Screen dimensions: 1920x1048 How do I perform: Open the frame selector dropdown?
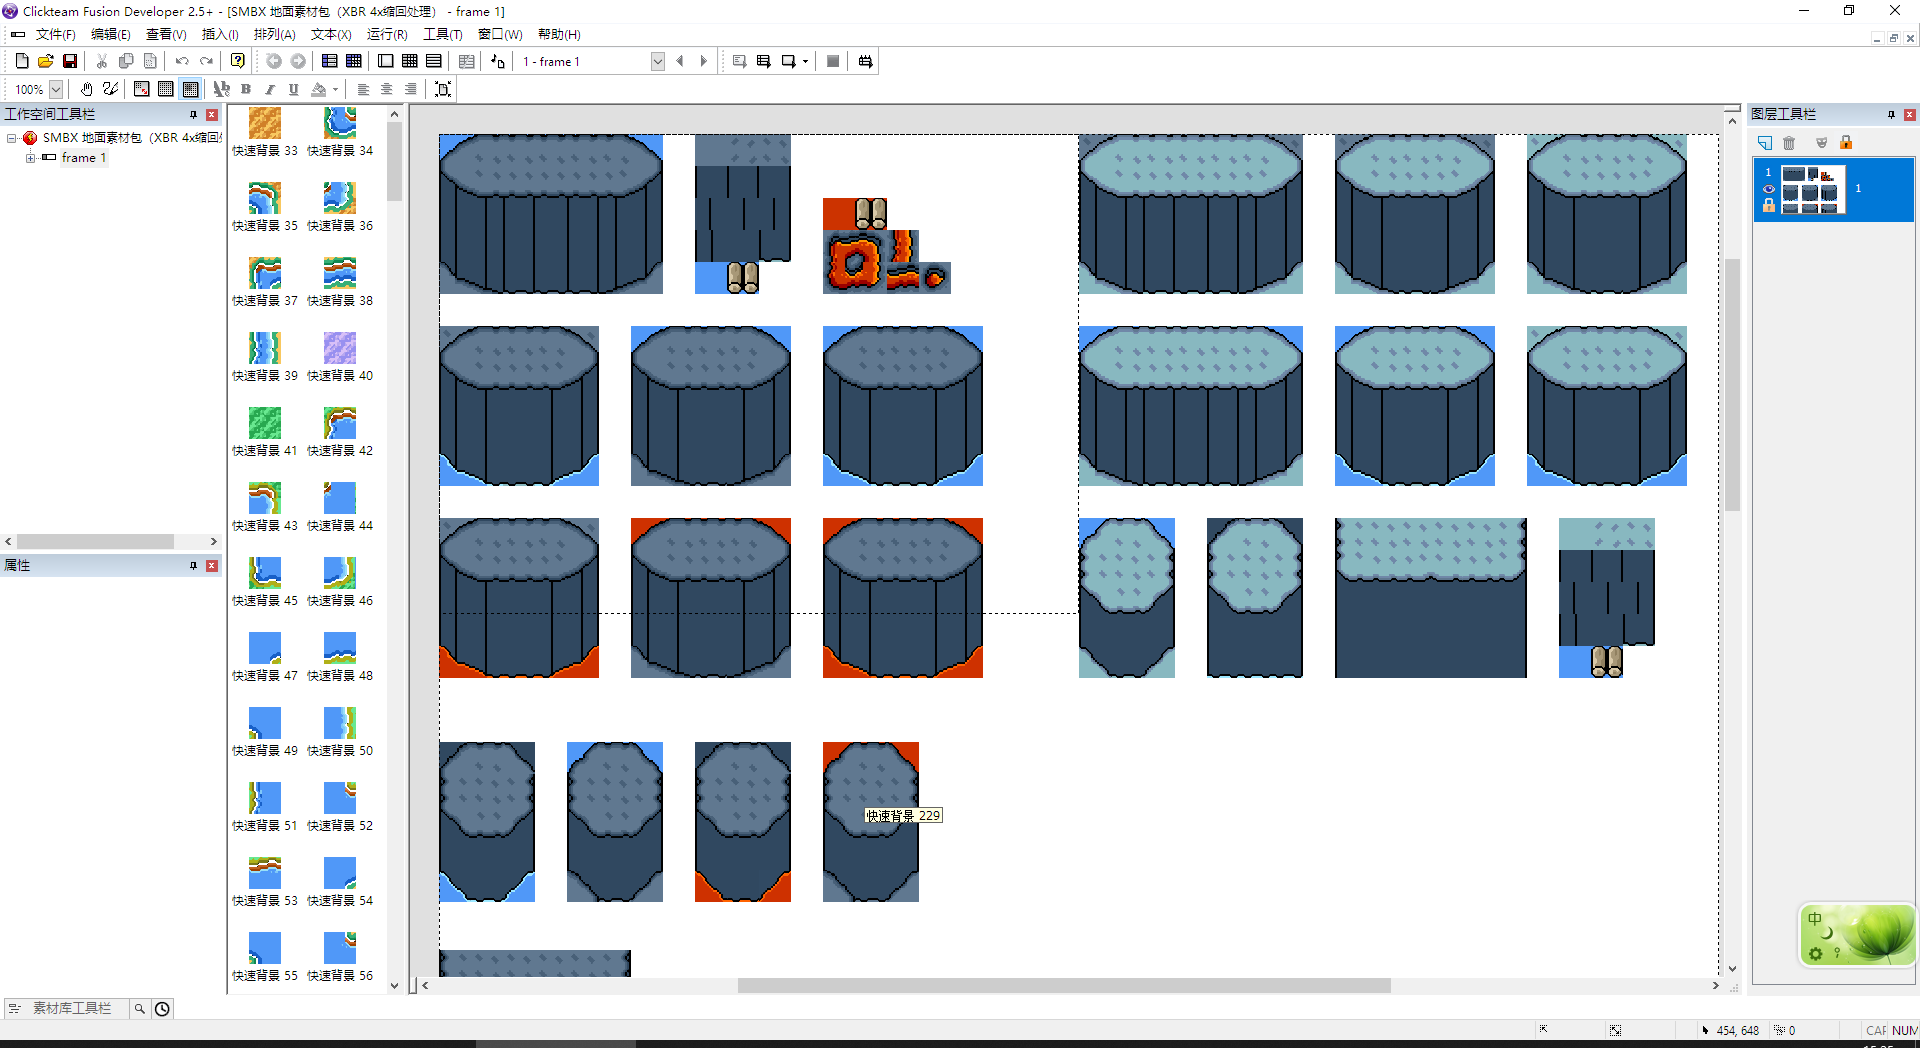[658, 61]
